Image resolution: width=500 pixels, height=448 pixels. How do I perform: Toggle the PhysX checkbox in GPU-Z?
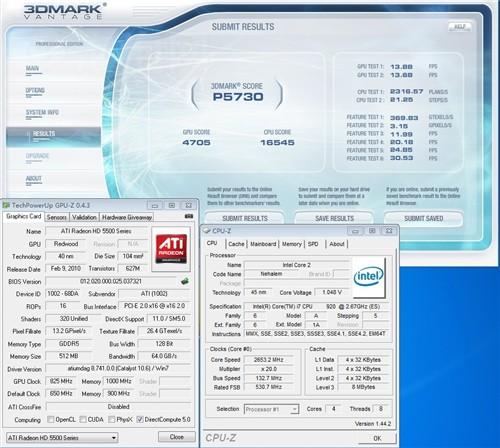tap(112, 419)
